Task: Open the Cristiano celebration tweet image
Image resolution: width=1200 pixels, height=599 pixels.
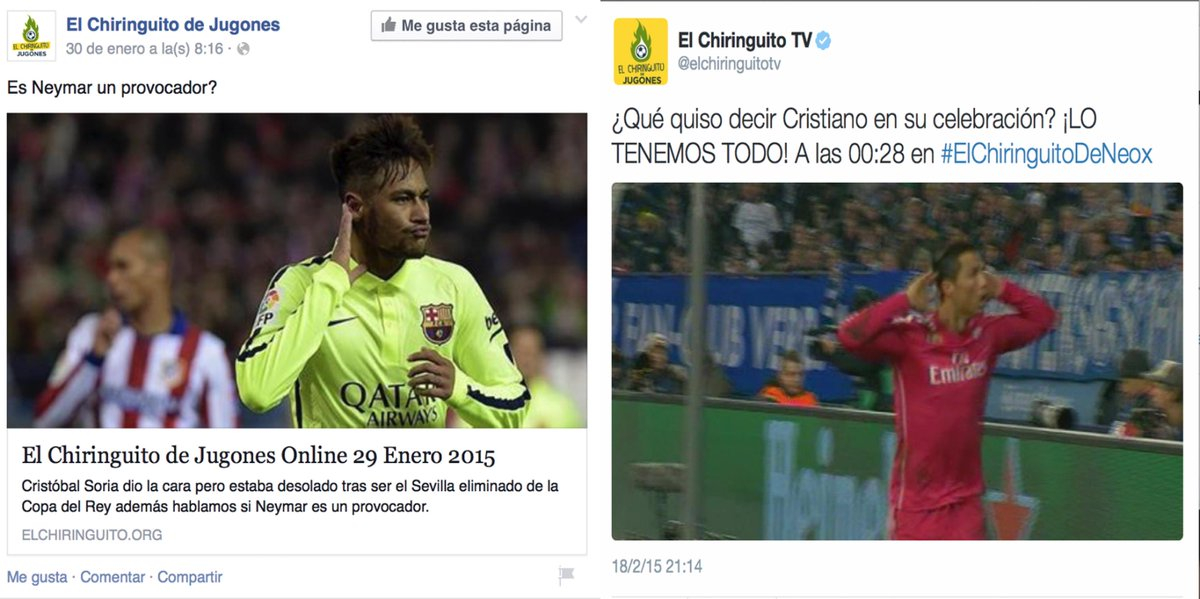Action: 897,361
